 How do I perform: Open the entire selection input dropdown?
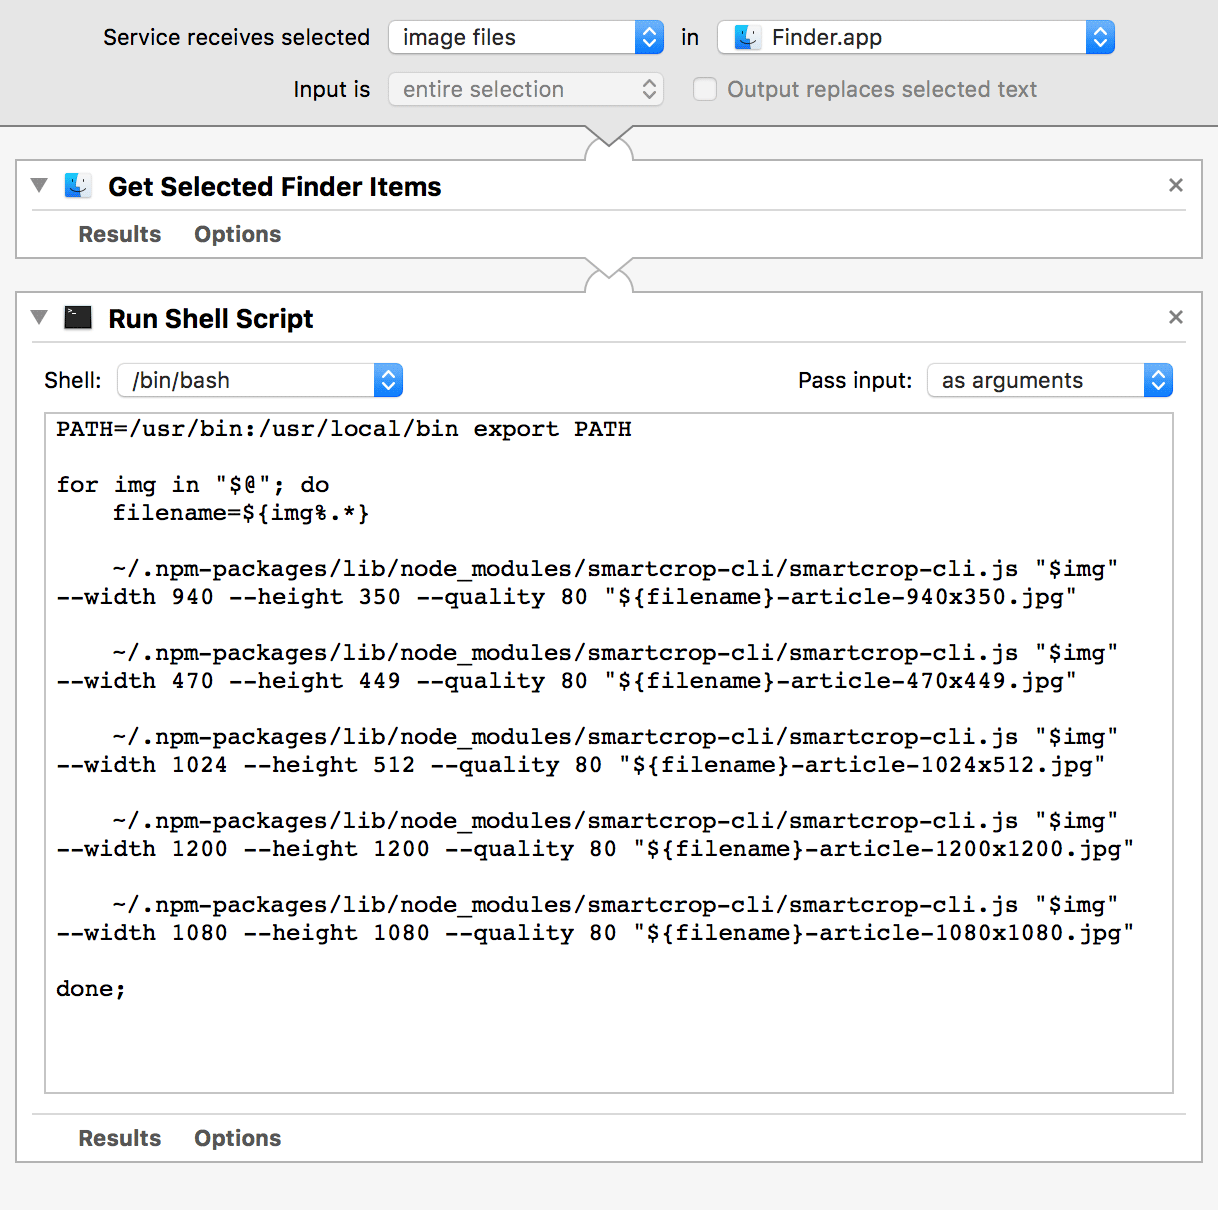click(x=526, y=89)
